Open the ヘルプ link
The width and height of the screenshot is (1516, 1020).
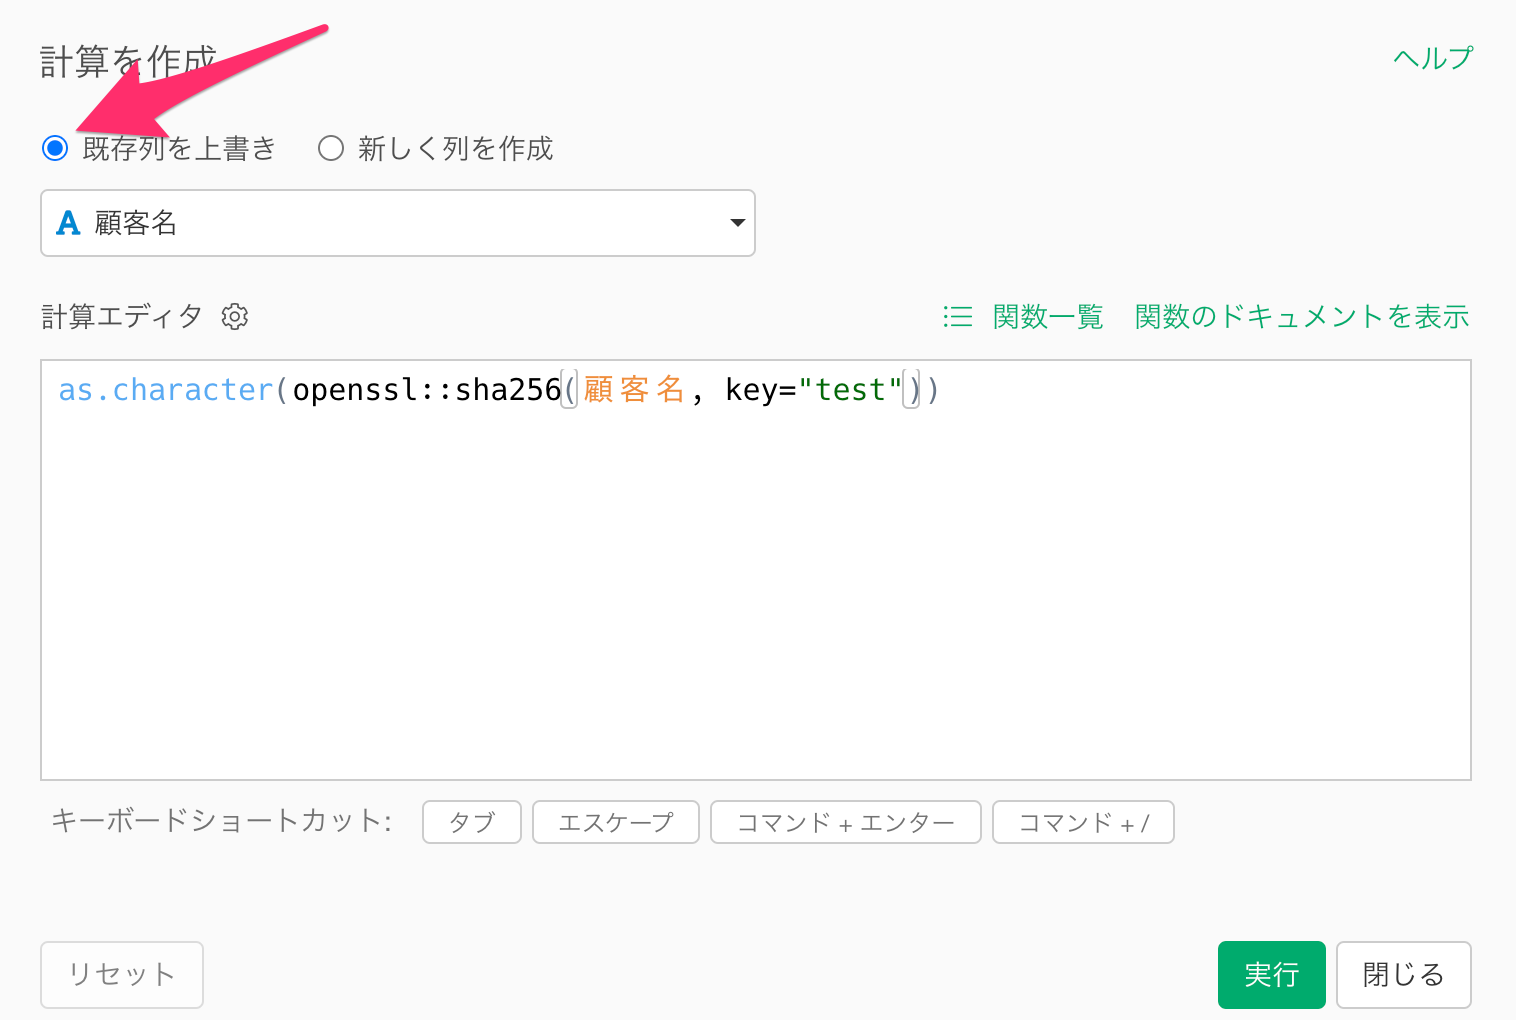pyautogui.click(x=1432, y=58)
